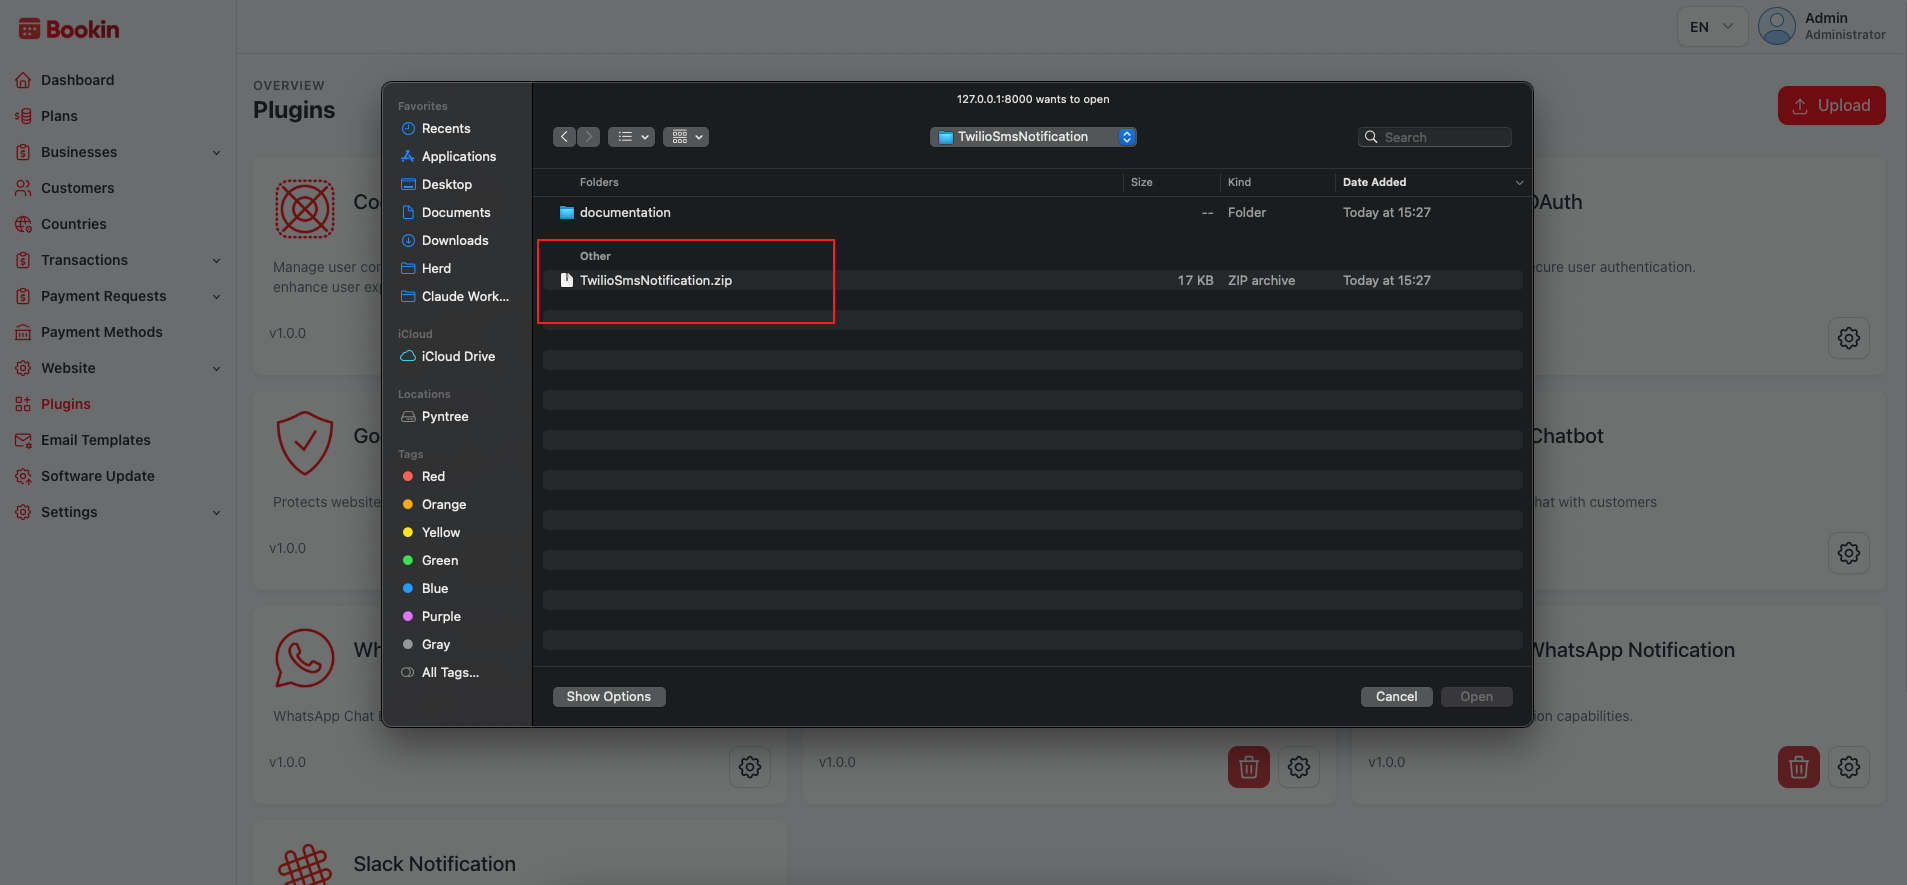Go back in the file dialog
This screenshot has width=1907, height=885.
pos(565,137)
